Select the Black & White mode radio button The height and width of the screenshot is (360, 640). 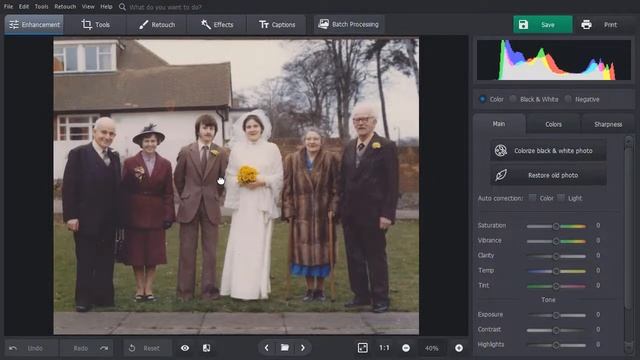[513, 99]
